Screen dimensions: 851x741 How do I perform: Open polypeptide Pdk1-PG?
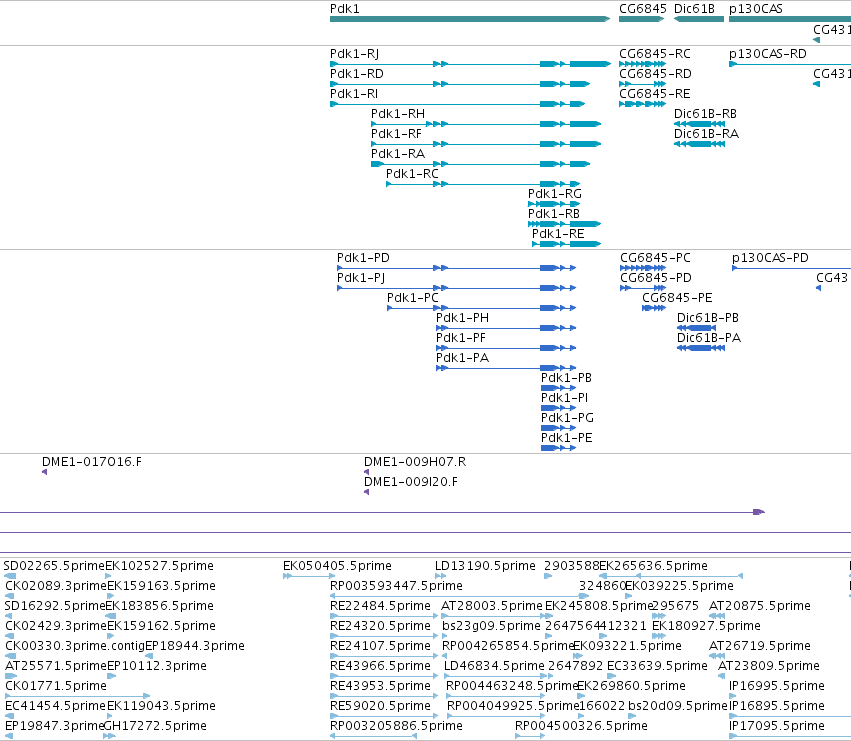click(567, 419)
